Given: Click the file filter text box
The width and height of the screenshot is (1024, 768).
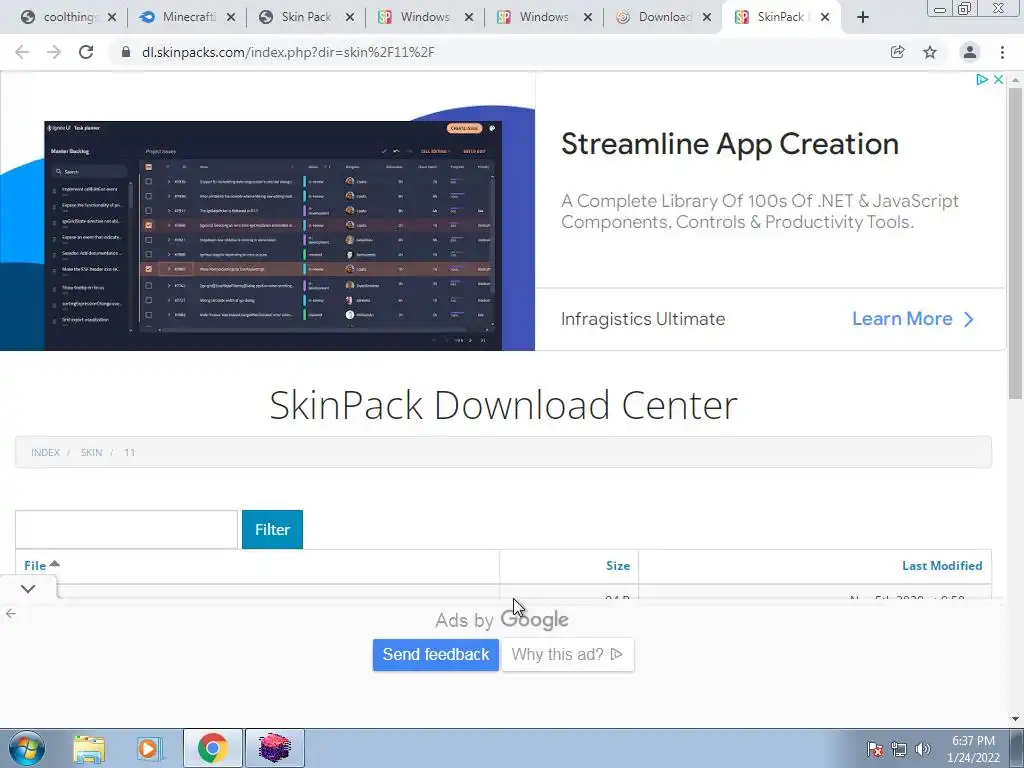Looking at the screenshot, I should [126, 530].
